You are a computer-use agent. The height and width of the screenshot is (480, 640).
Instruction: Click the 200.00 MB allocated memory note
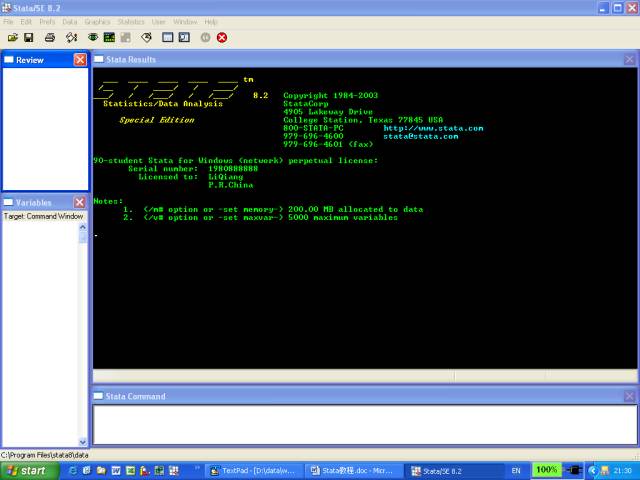(356, 209)
